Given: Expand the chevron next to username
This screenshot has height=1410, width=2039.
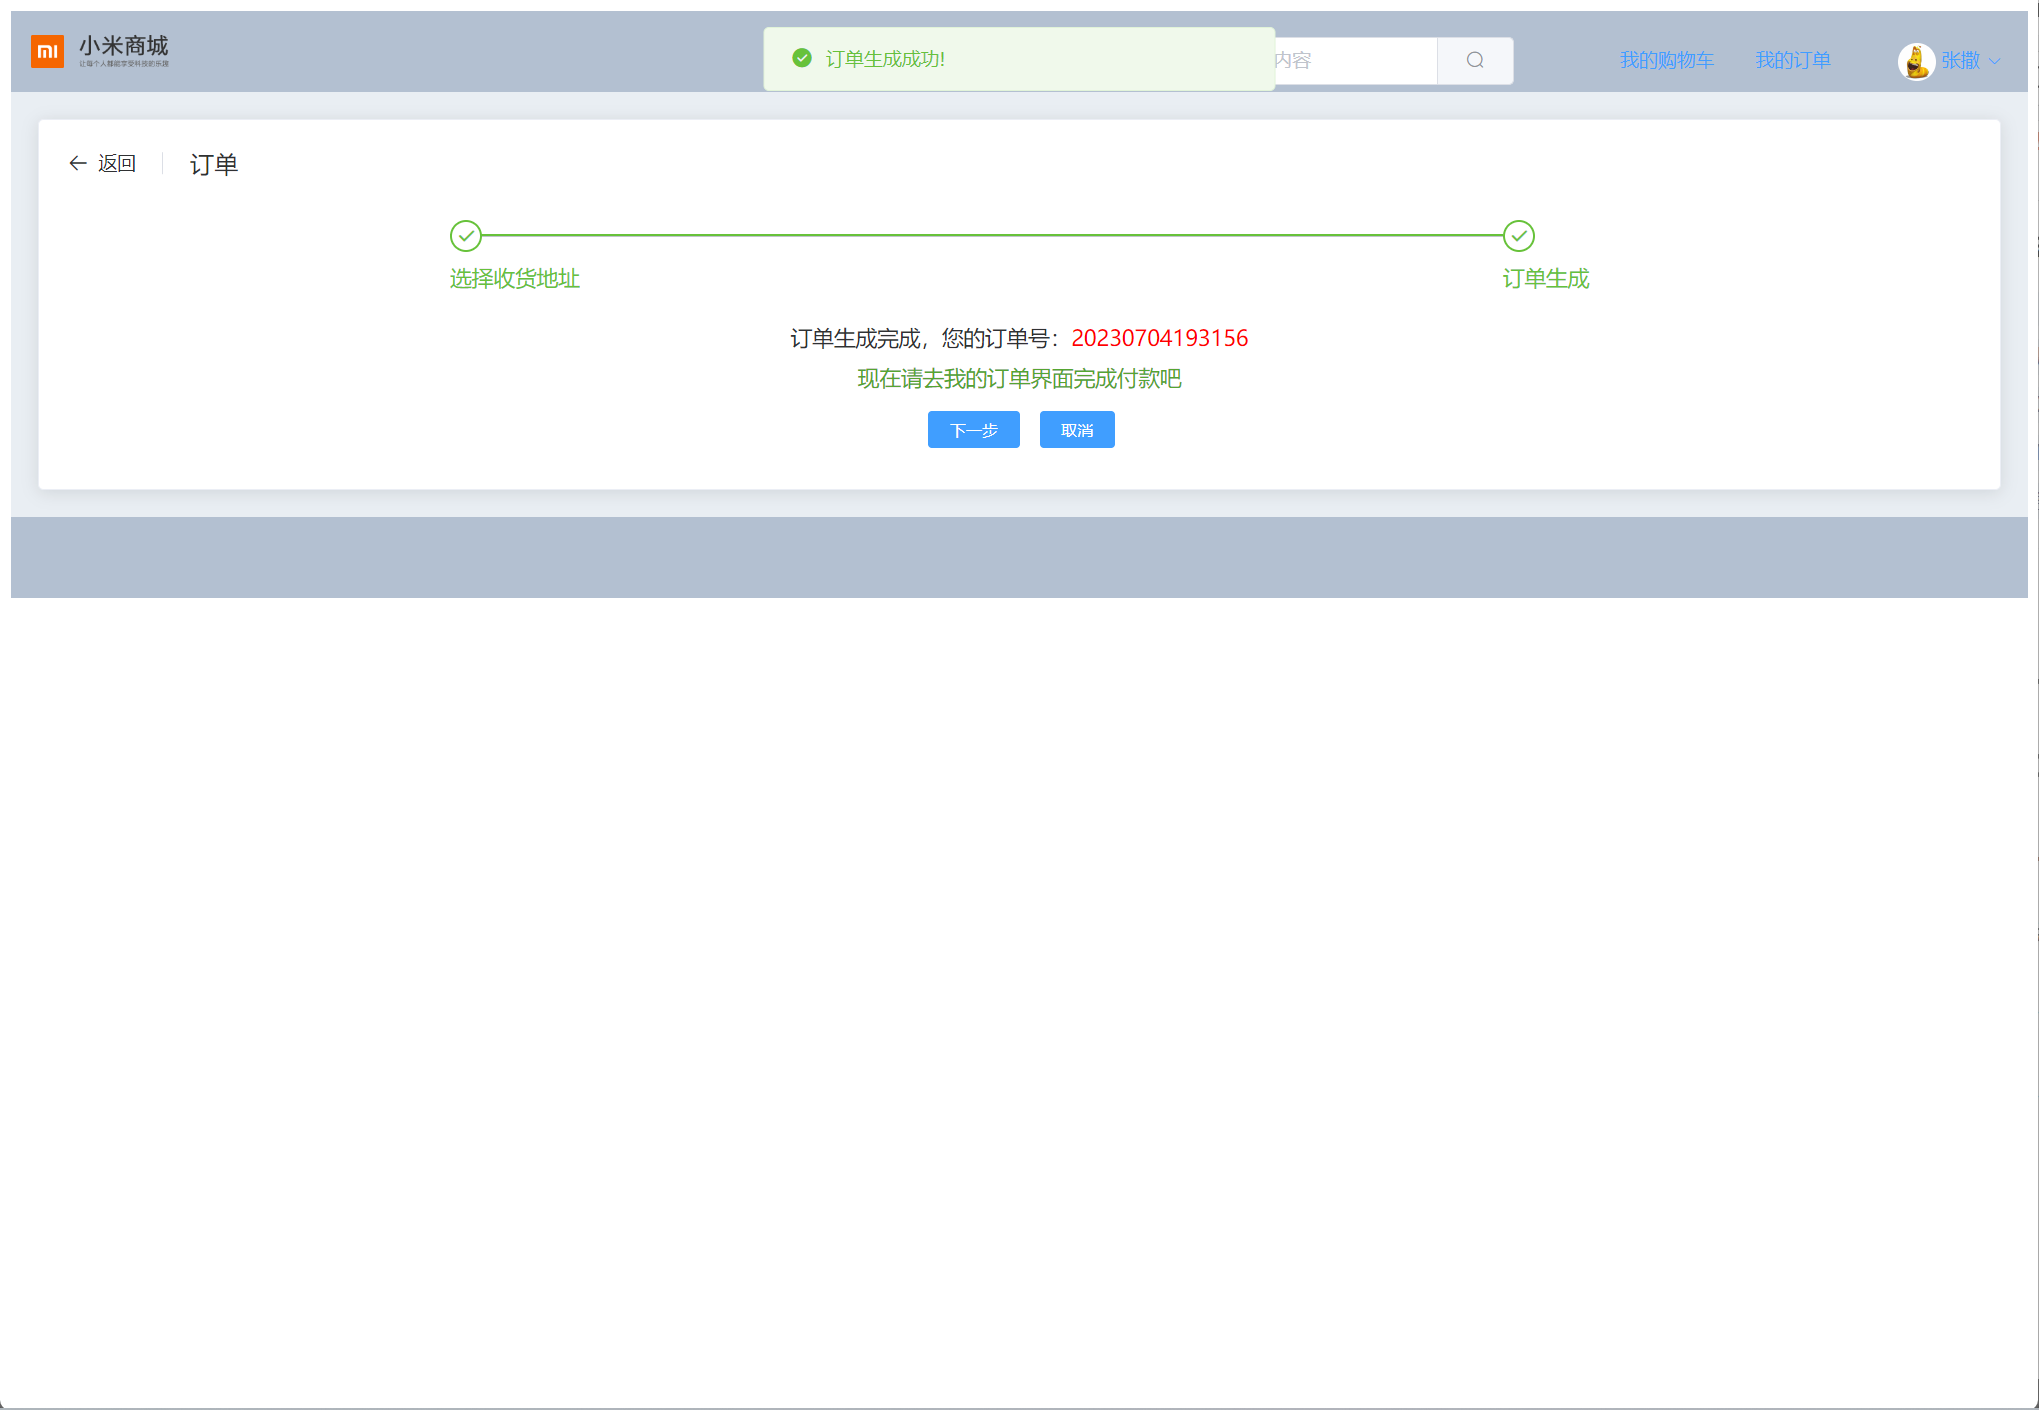Looking at the screenshot, I should click(x=1995, y=62).
